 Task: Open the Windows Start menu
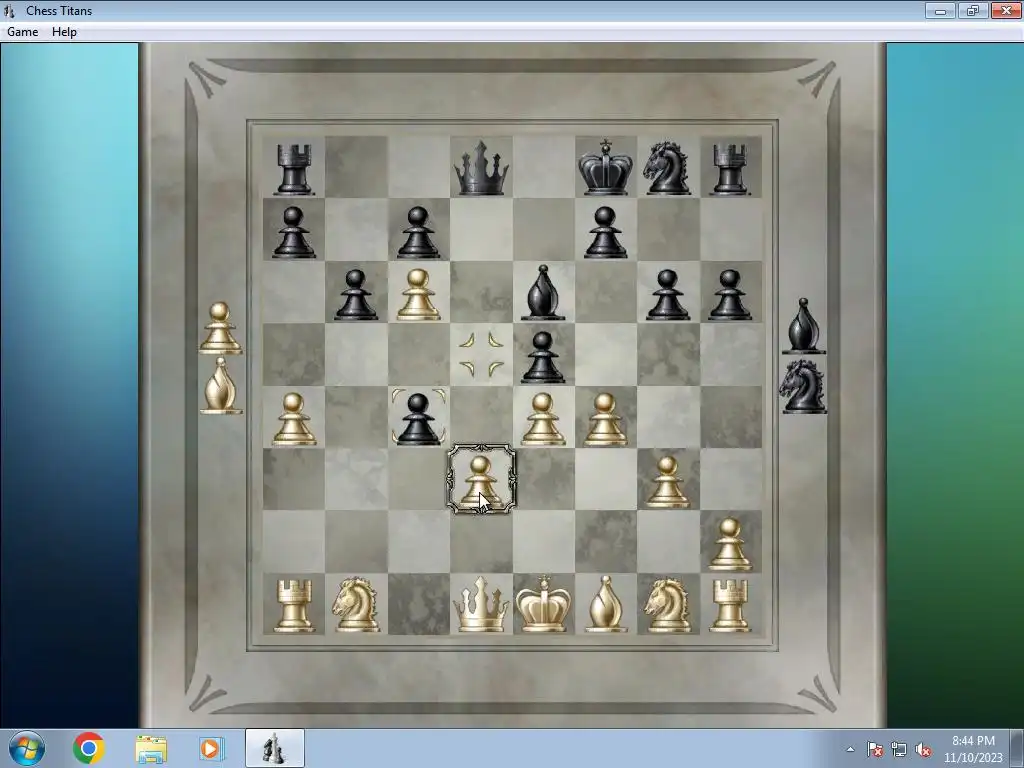pyautogui.click(x=27, y=748)
